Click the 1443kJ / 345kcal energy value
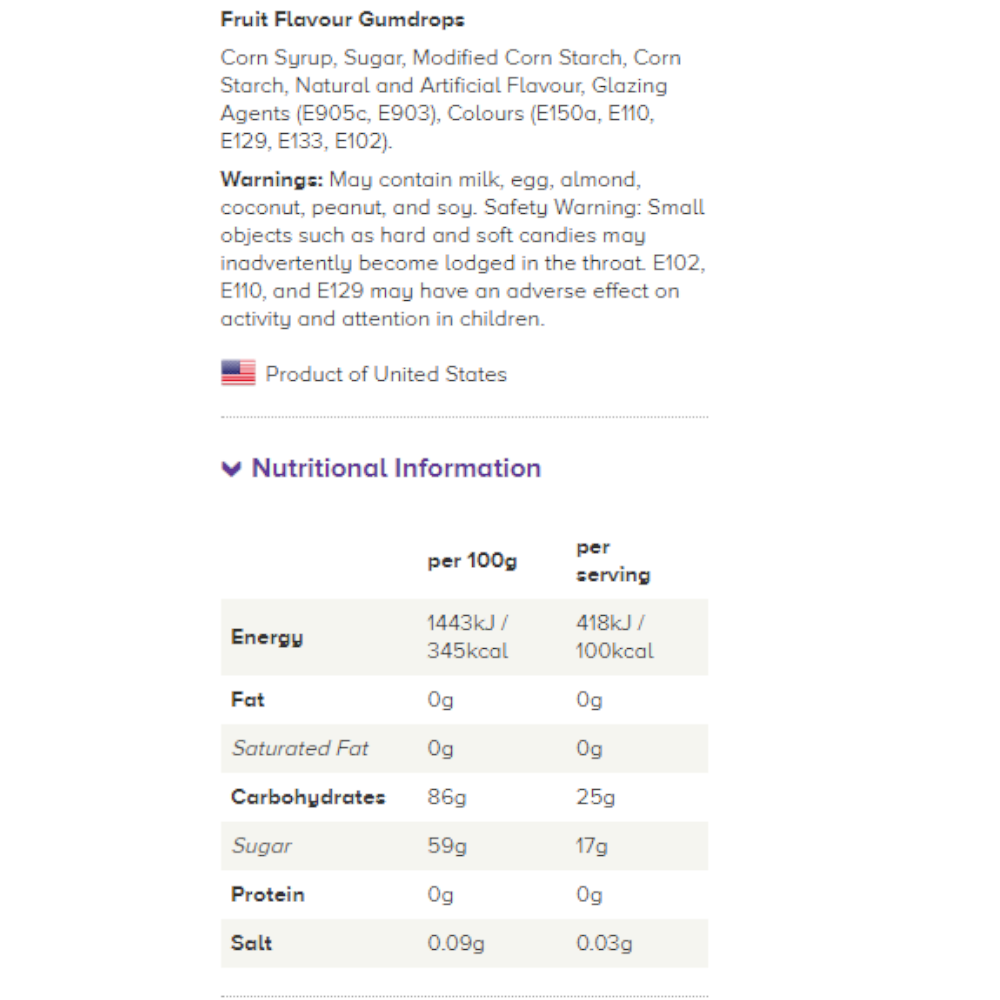The width and height of the screenshot is (1000, 1000). coord(467,637)
